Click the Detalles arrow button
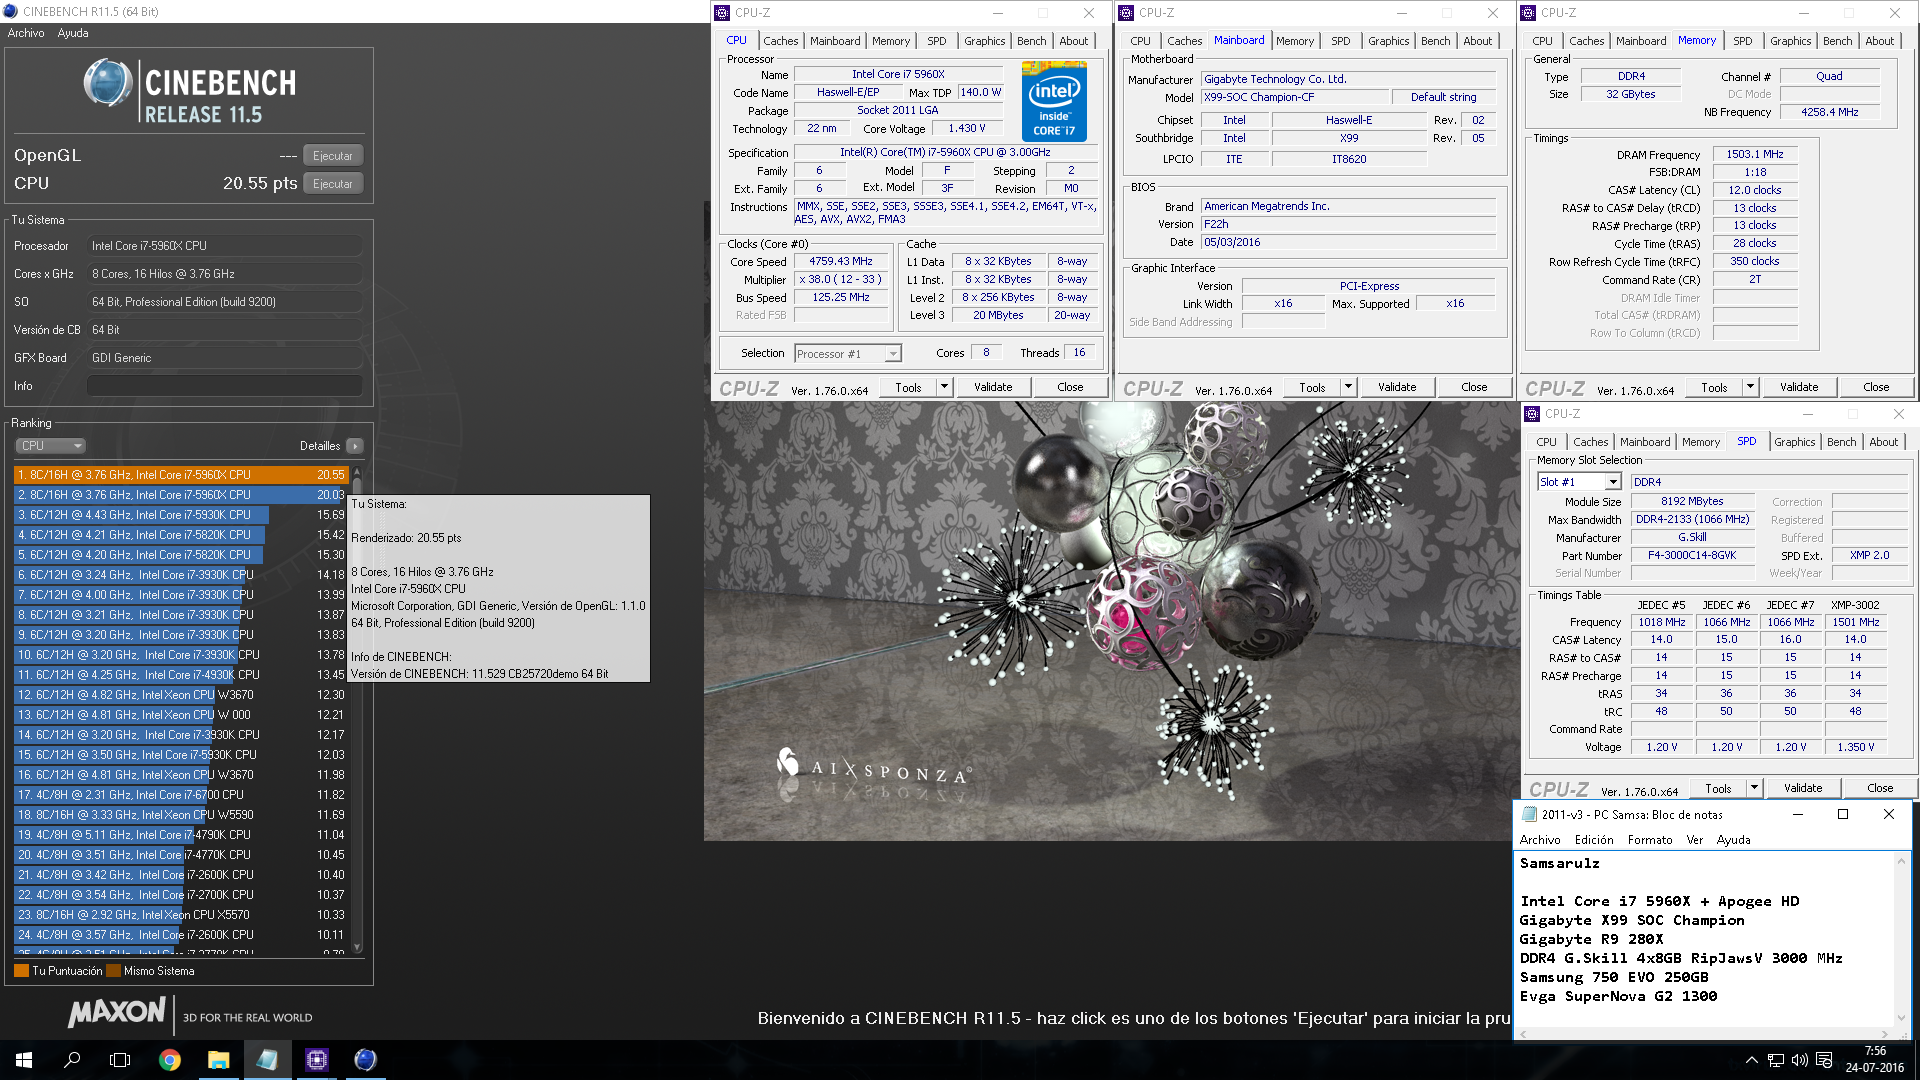Viewport: 1920px width, 1080px height. click(x=355, y=446)
